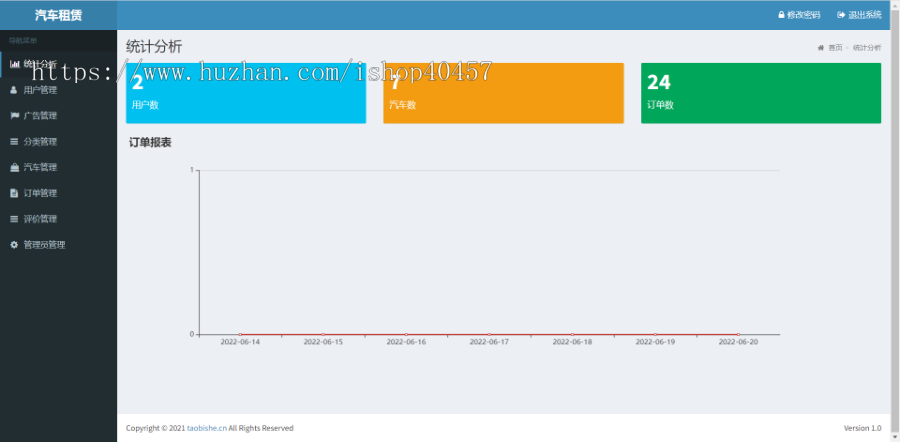Image resolution: width=900 pixels, height=442 pixels.
Task: Click the exit icon for 退出系统
Action: click(x=841, y=15)
